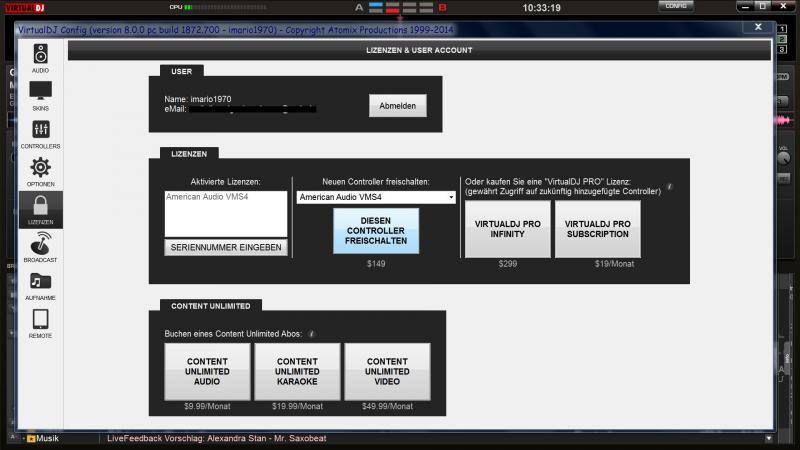Click the VirtualDJ logo

click(25, 7)
